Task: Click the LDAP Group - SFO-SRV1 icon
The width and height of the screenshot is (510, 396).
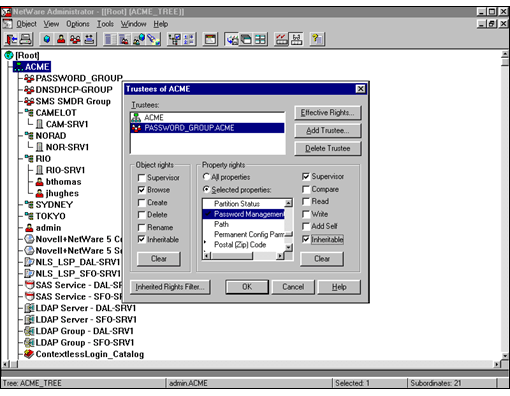Action: [29, 342]
